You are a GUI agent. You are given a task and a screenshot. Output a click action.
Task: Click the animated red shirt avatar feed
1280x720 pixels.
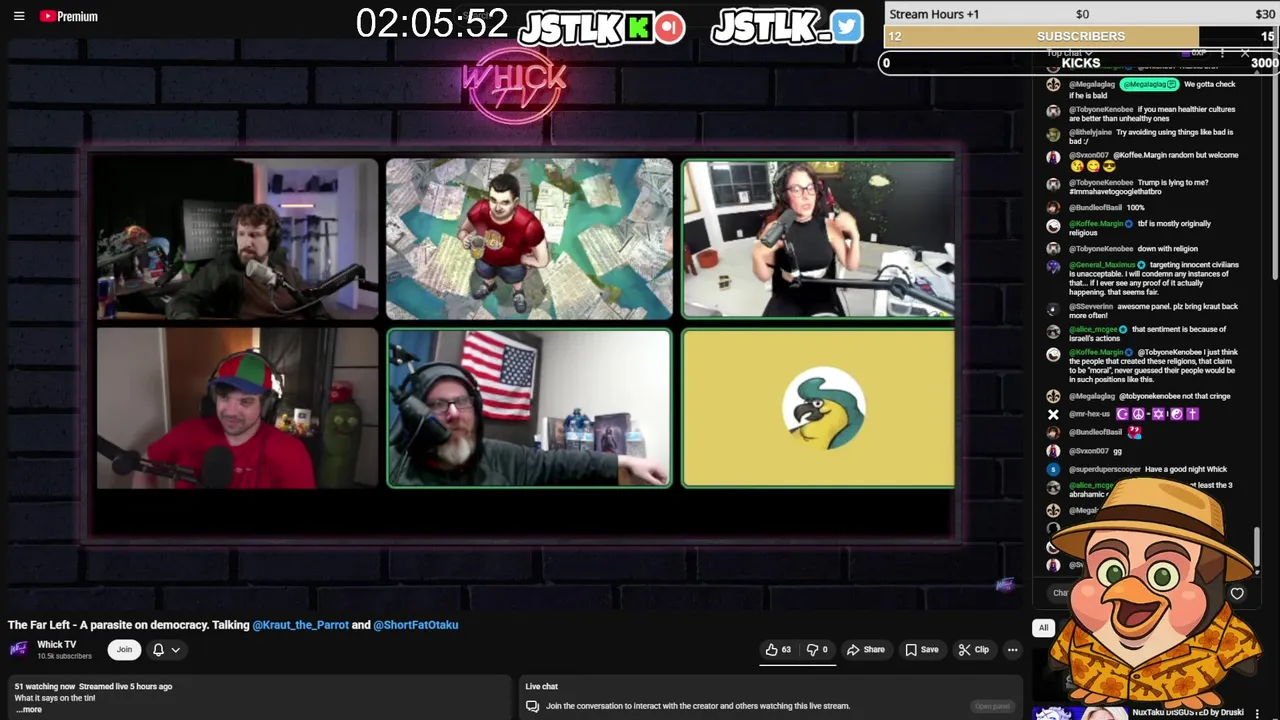(x=529, y=238)
